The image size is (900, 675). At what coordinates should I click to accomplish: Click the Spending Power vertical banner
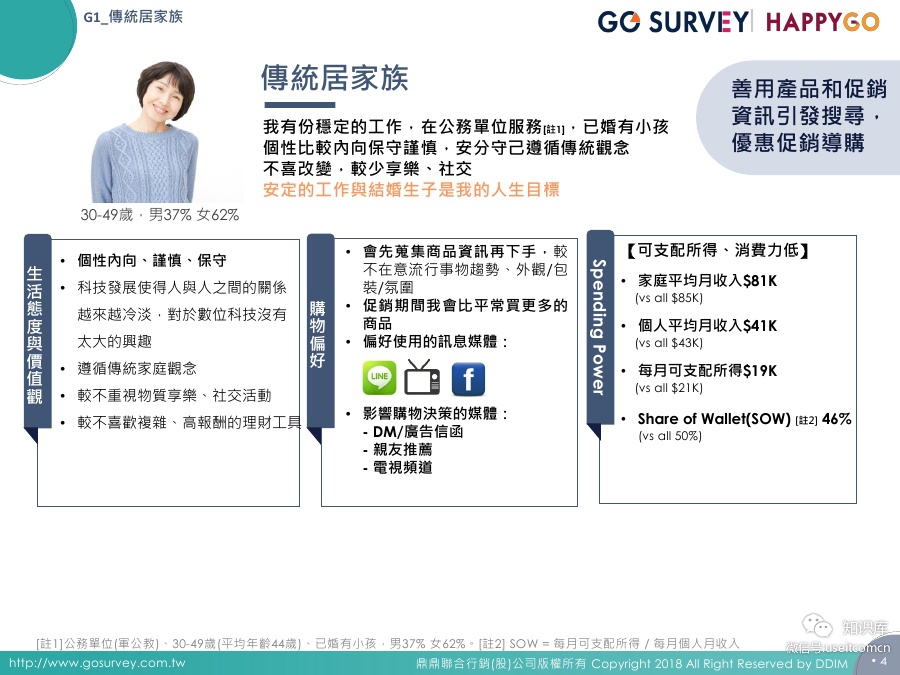tap(598, 328)
